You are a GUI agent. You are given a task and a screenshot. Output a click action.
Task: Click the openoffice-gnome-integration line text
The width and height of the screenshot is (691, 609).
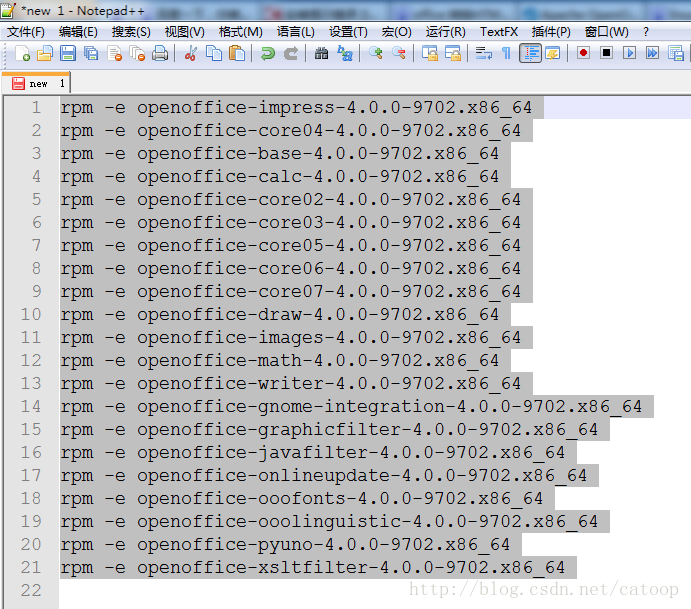tap(351, 406)
